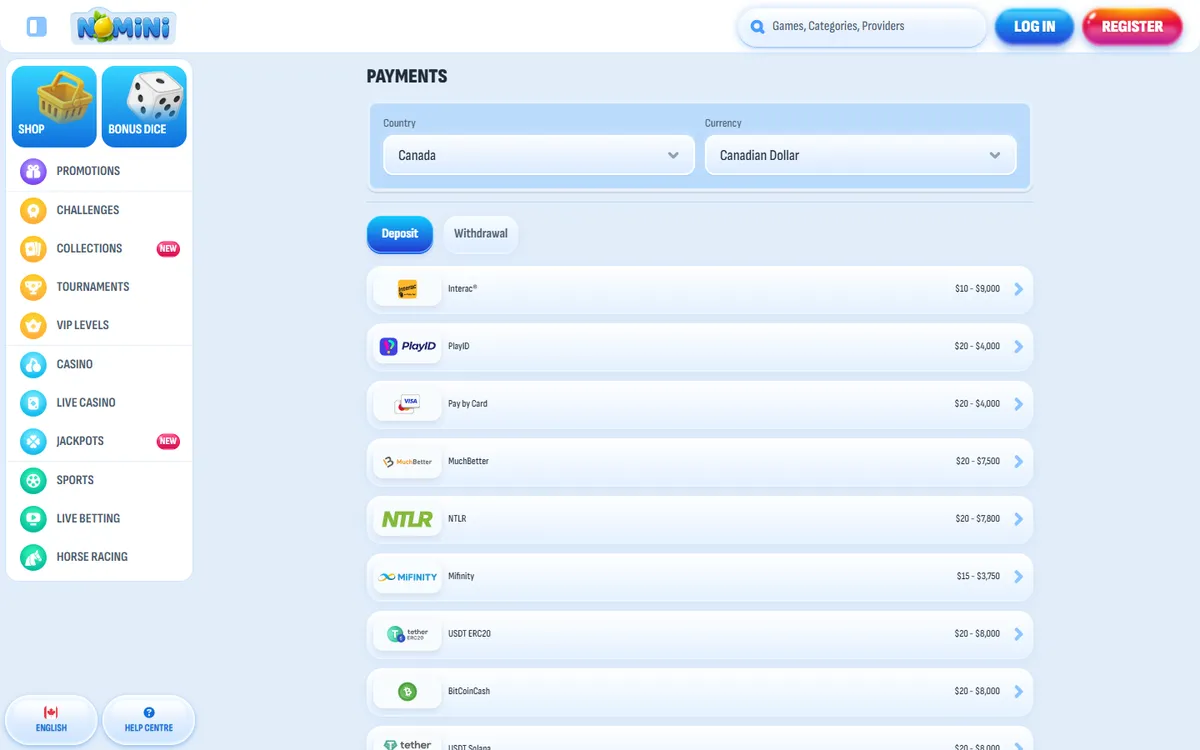Open the Country dropdown showing Canada

(x=538, y=155)
